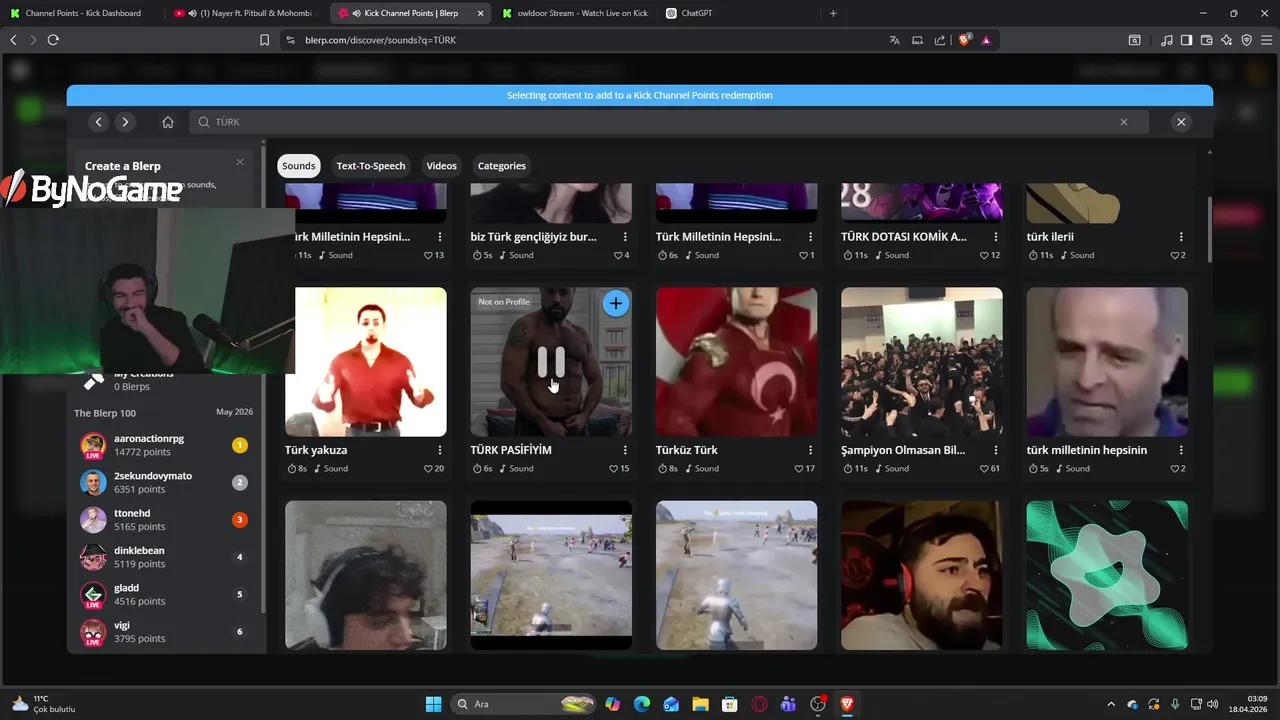The image size is (1280, 720).
Task: Select the Sounds tab
Action: coord(298,166)
